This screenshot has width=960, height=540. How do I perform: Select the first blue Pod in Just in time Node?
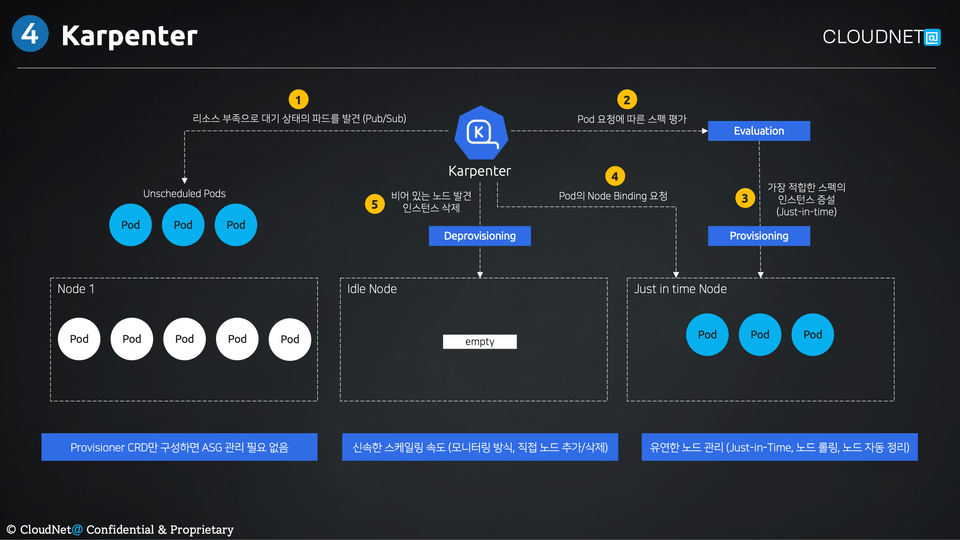pos(707,334)
